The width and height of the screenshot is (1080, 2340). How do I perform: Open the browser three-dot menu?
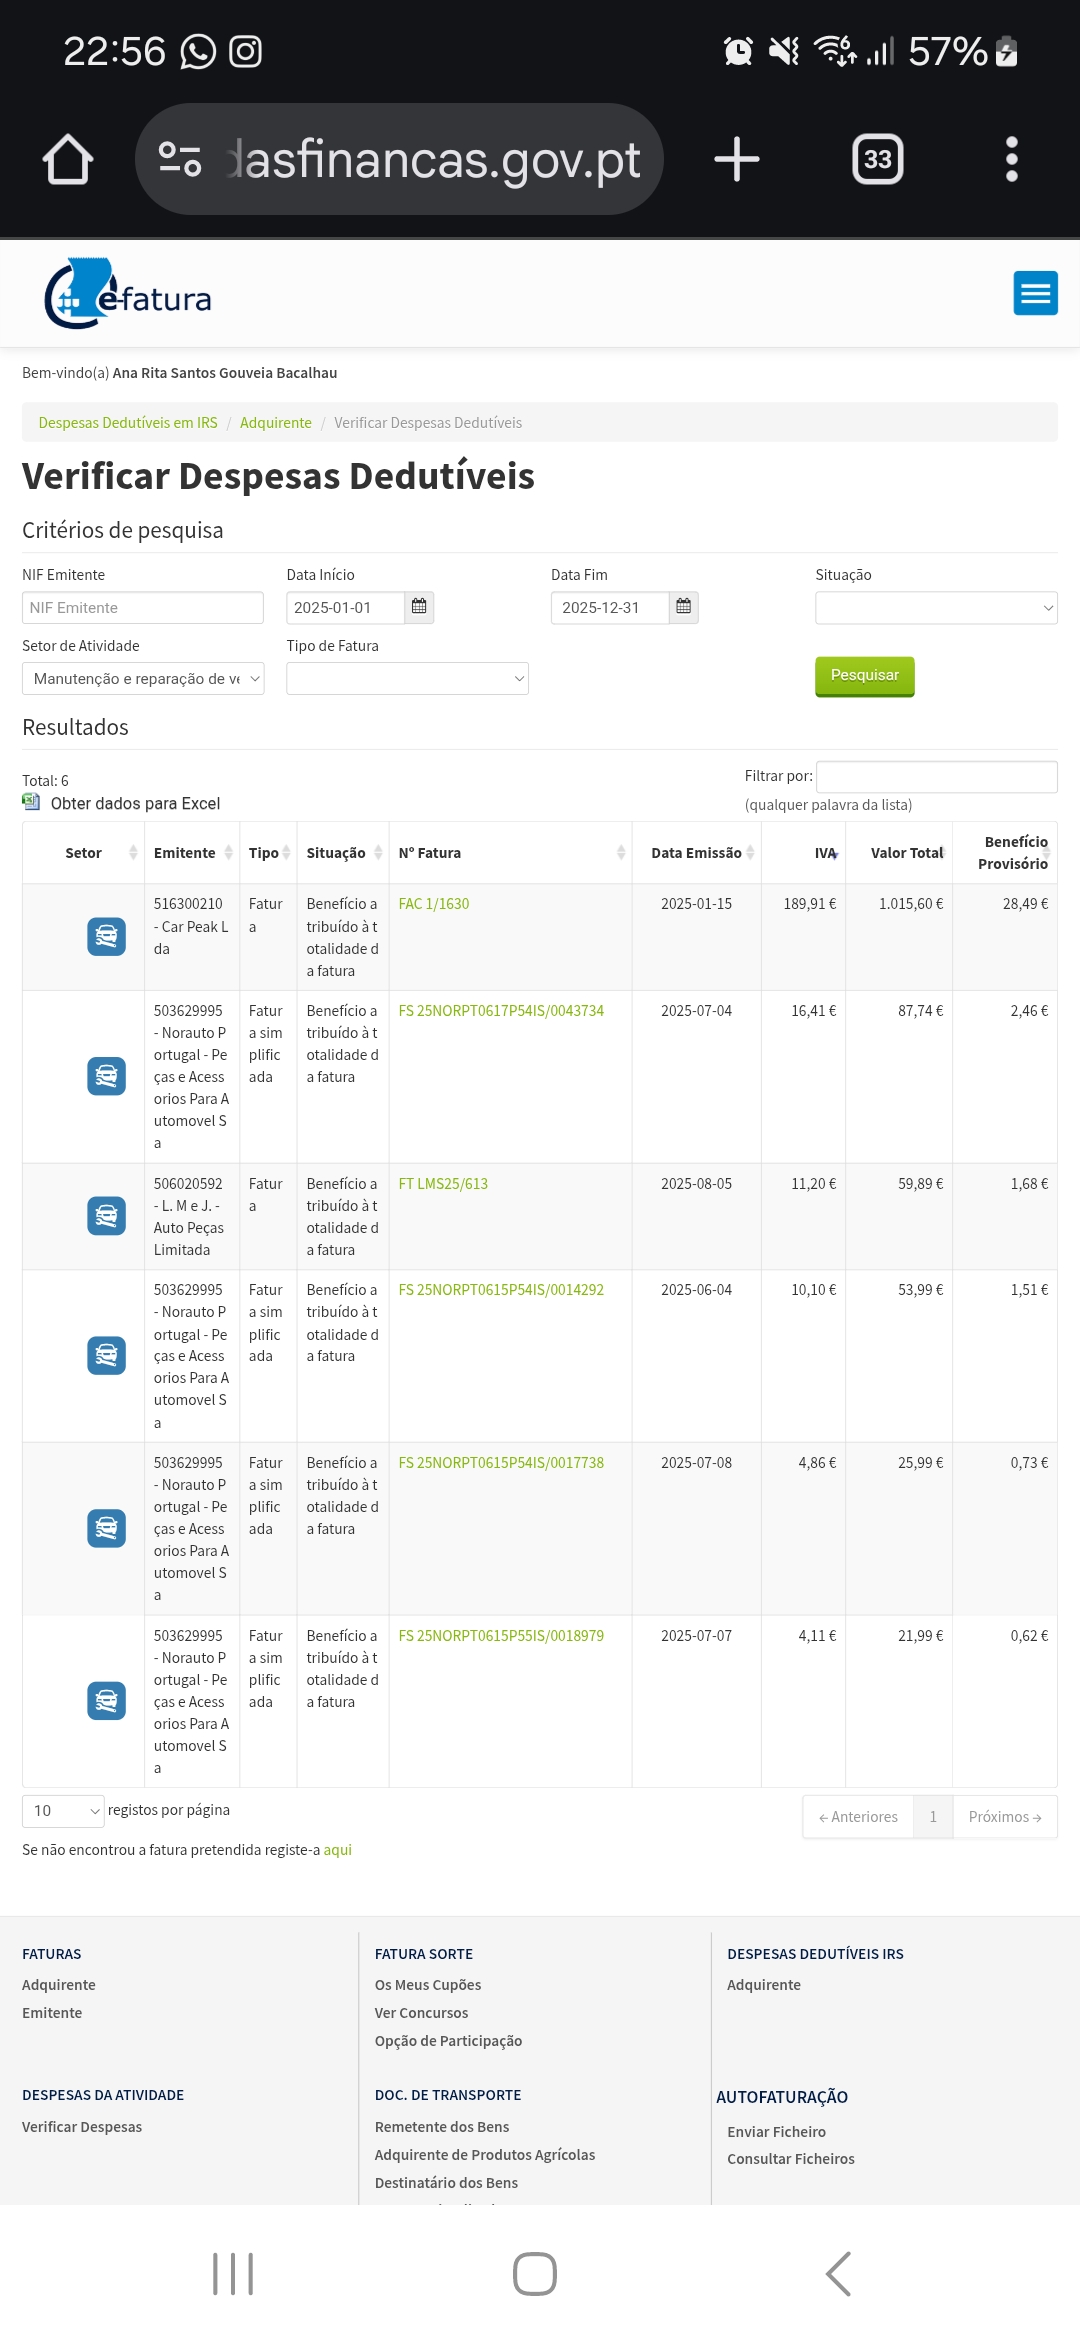(1012, 159)
